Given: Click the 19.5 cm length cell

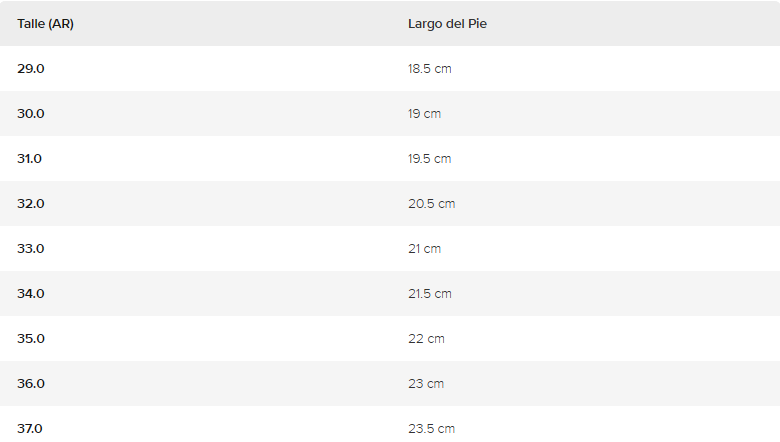Looking at the screenshot, I should pos(430,158).
